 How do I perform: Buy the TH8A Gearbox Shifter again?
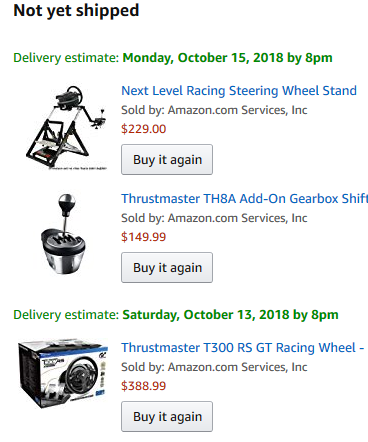pyautogui.click(x=167, y=267)
